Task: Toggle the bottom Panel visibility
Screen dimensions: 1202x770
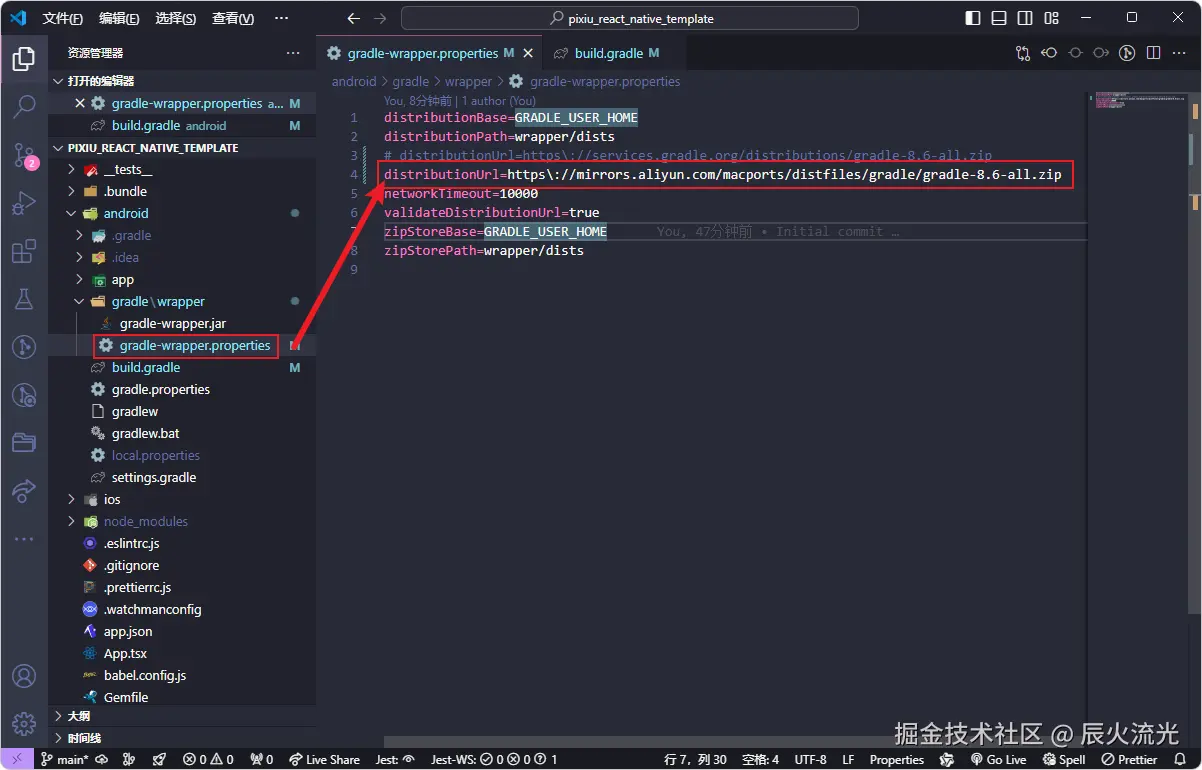Action: [x=999, y=18]
